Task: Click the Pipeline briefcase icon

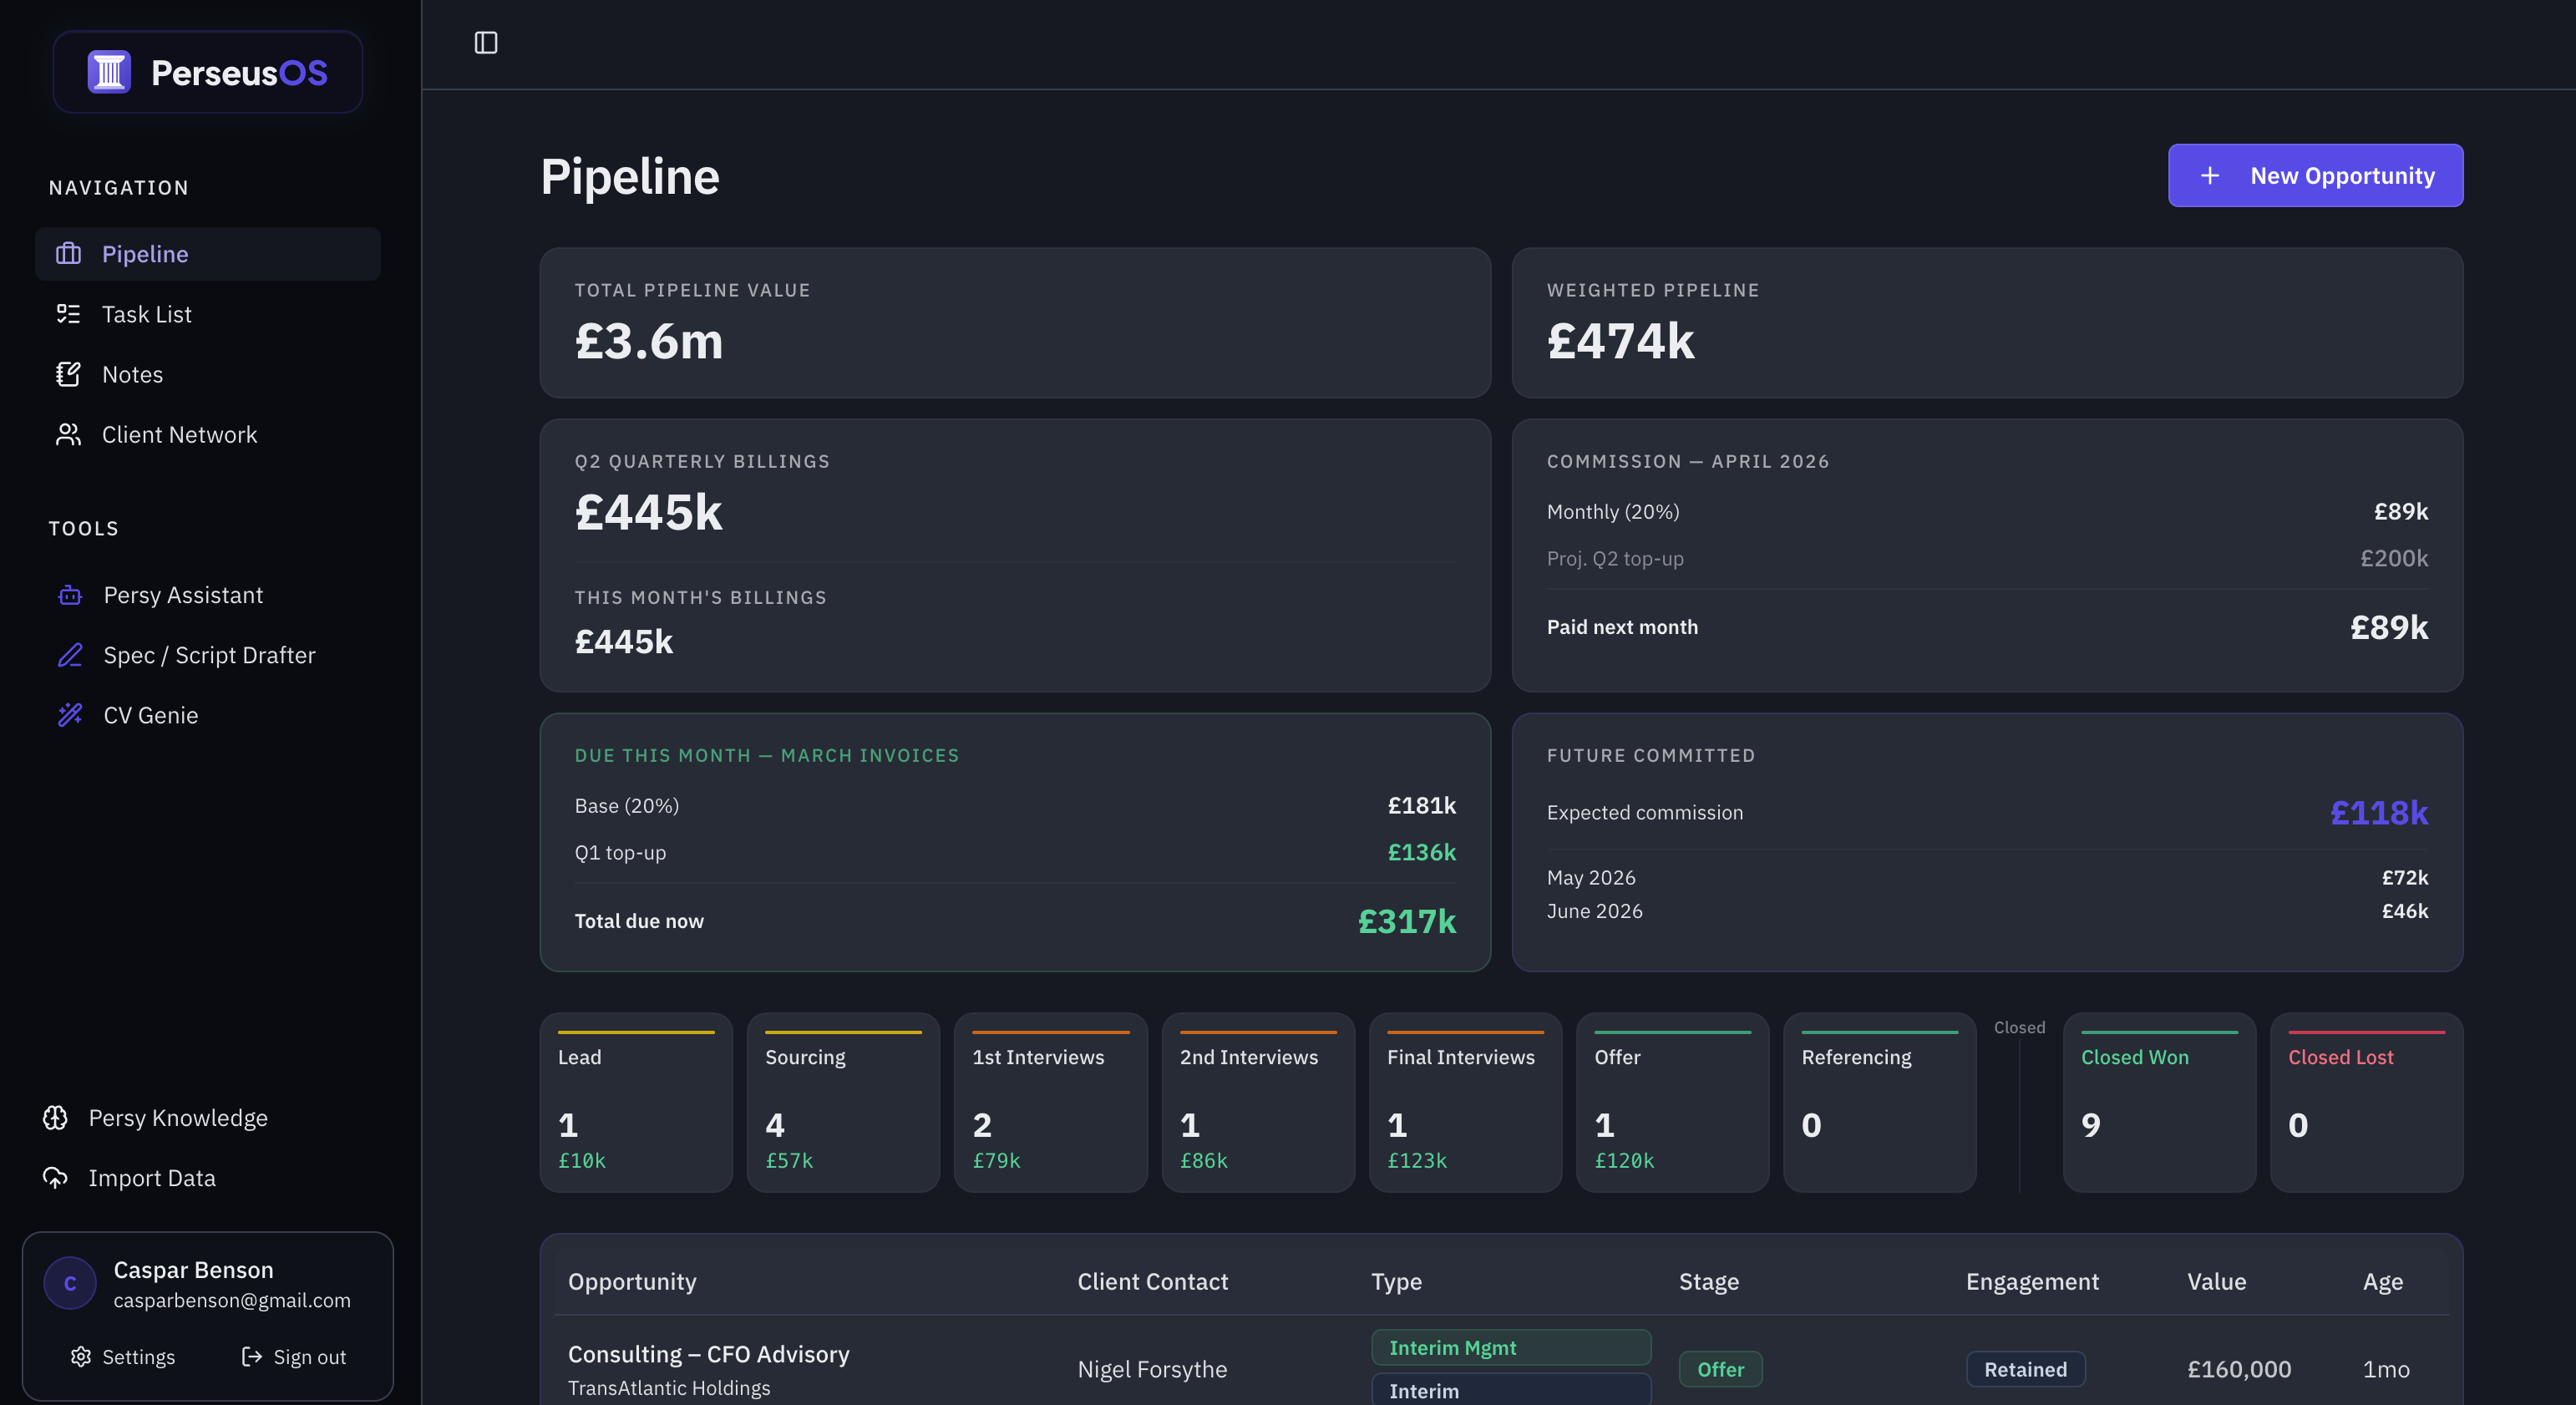Action: (x=68, y=253)
